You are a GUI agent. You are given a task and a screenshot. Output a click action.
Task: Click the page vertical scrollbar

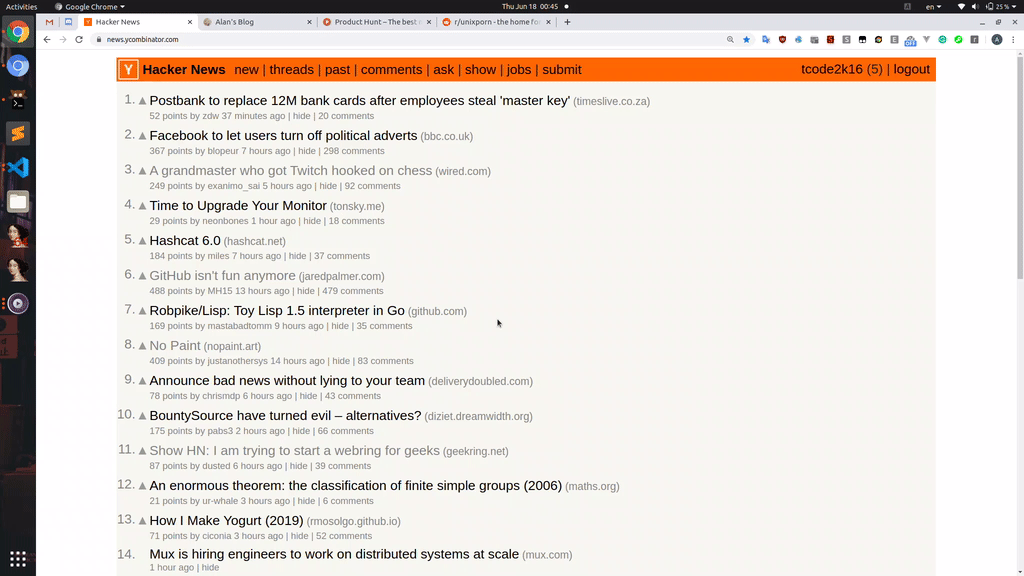pos(1019,168)
